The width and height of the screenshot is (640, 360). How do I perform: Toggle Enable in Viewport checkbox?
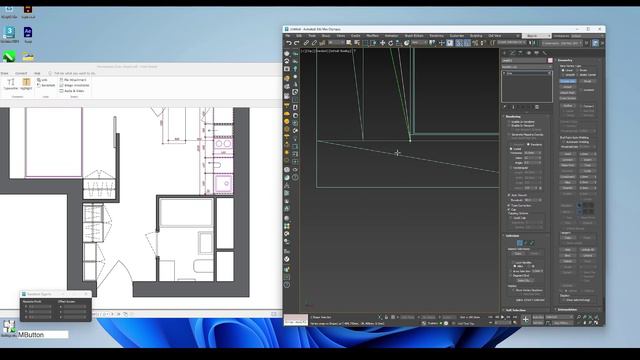coord(509,126)
